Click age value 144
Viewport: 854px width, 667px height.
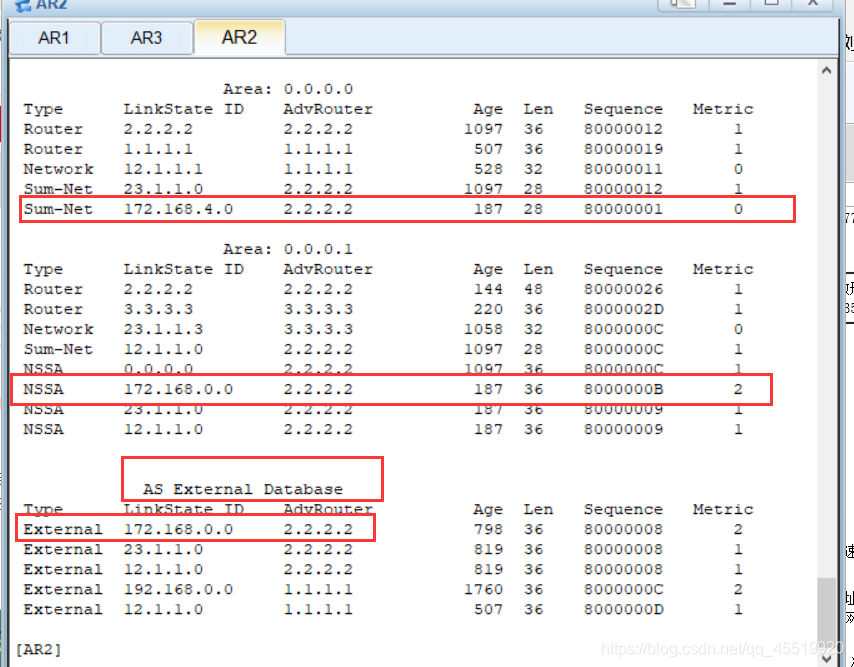pyautogui.click(x=488, y=289)
